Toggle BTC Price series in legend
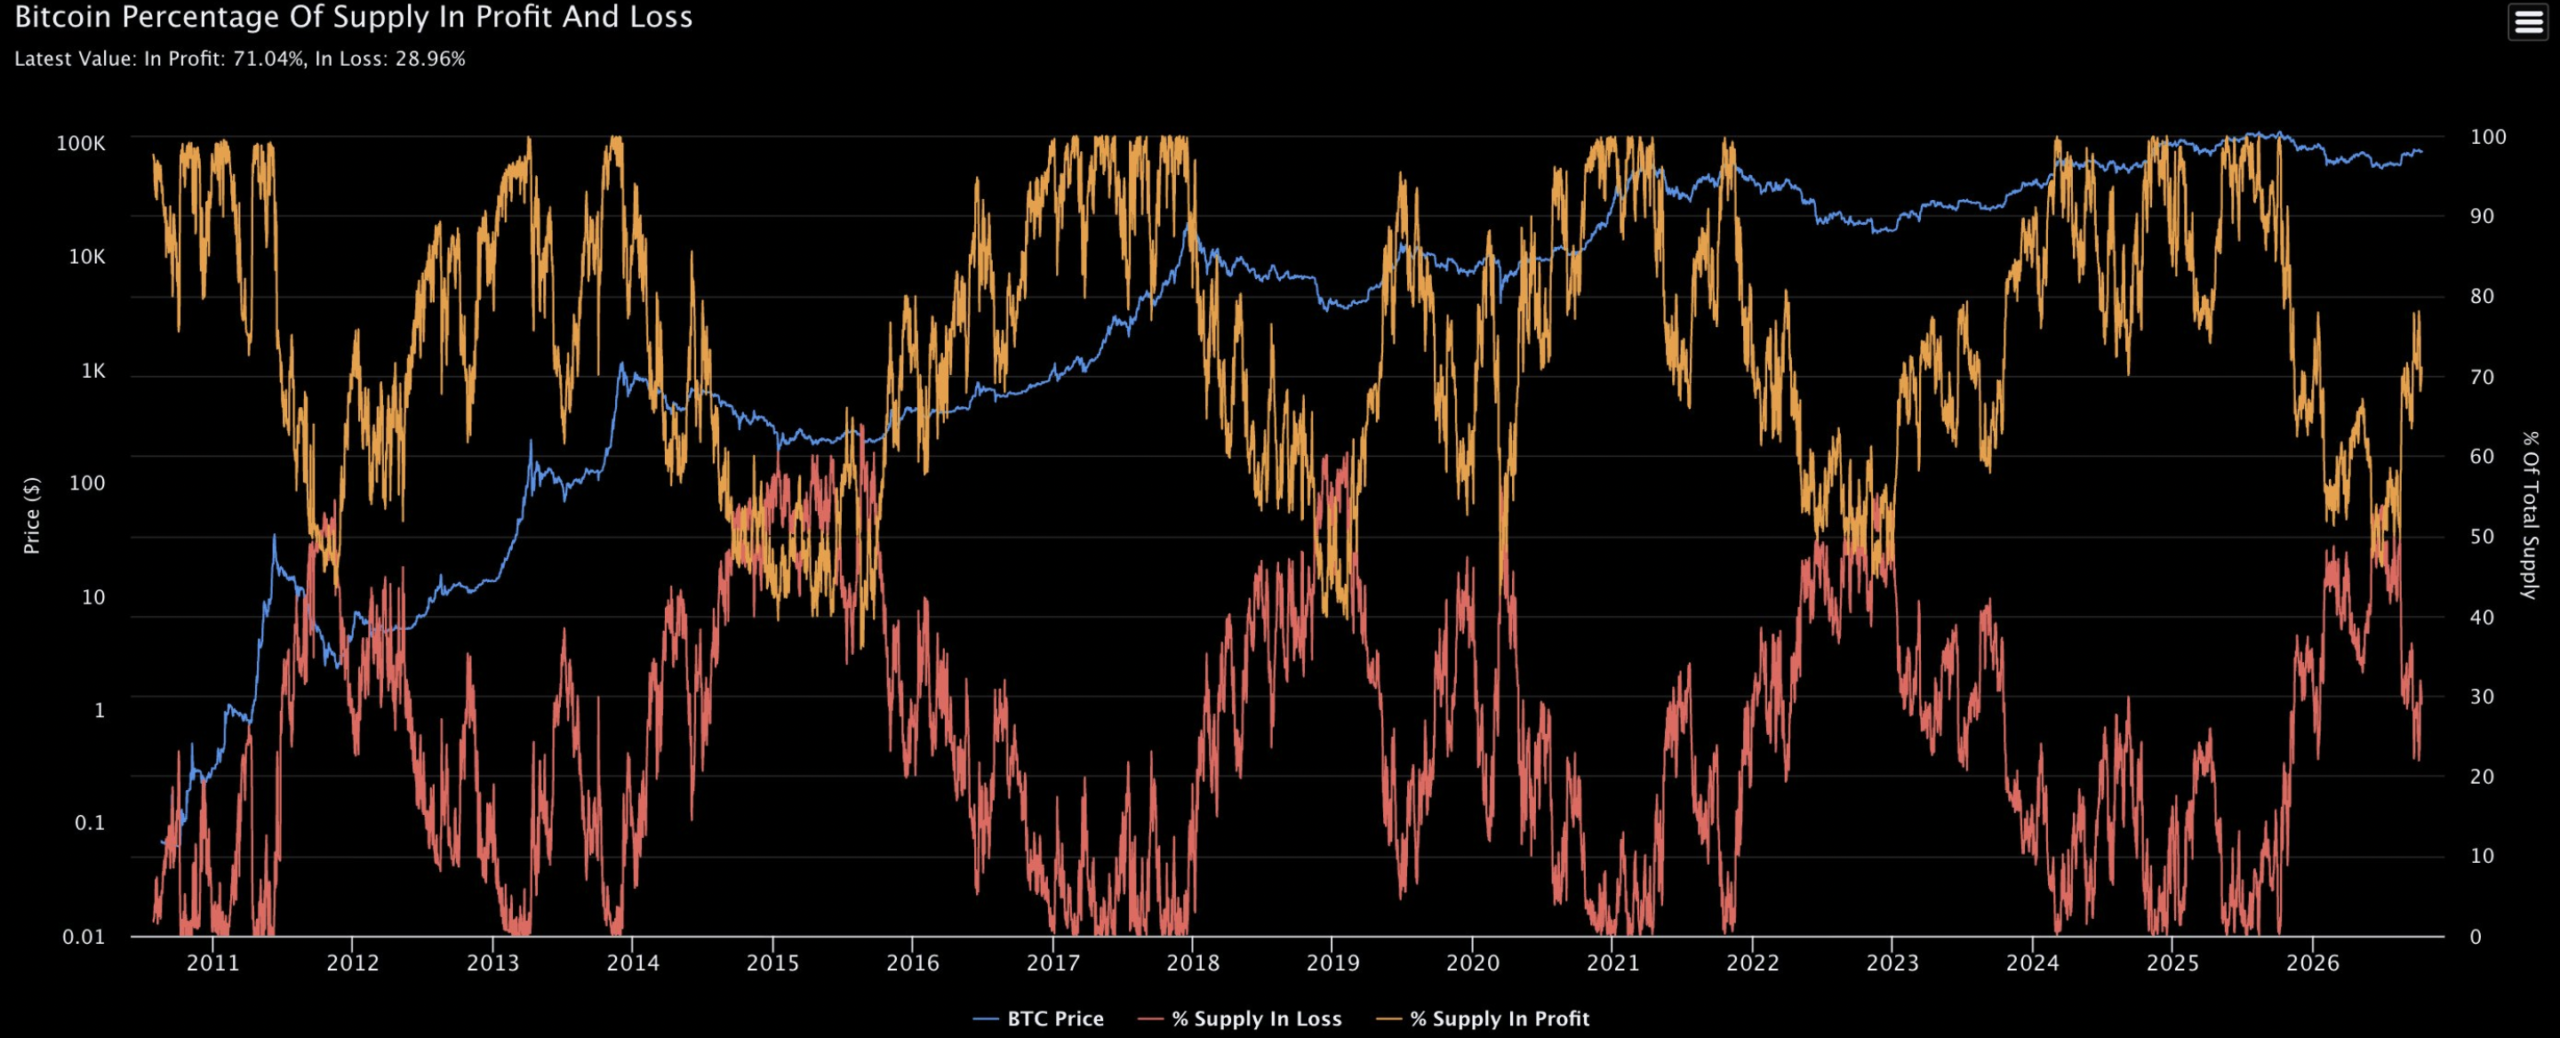The image size is (2560, 1038). pos(1038,1018)
